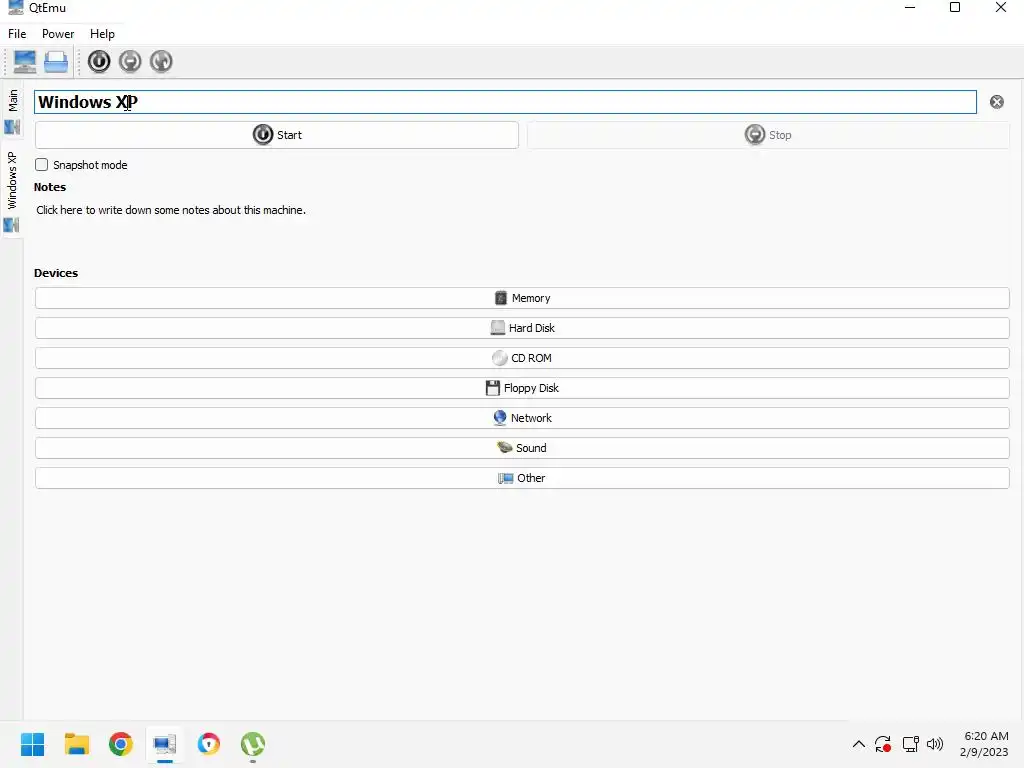The width and height of the screenshot is (1024, 768).
Task: Open the Power menu
Action: [58, 34]
